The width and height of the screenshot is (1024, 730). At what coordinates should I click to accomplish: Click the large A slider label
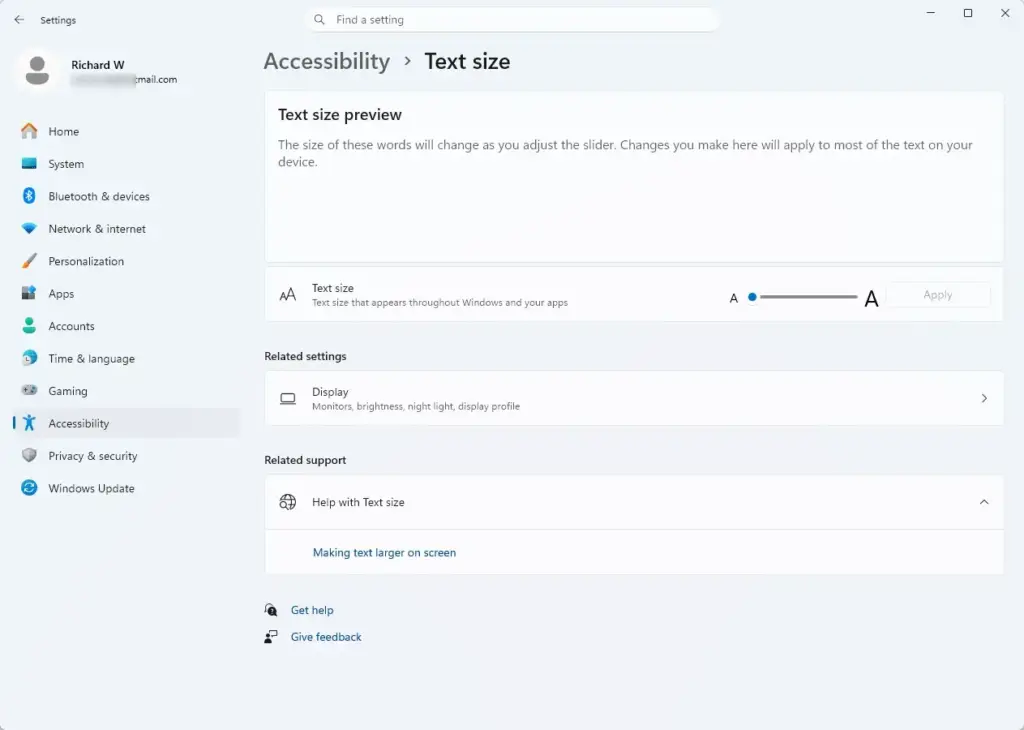(x=871, y=298)
